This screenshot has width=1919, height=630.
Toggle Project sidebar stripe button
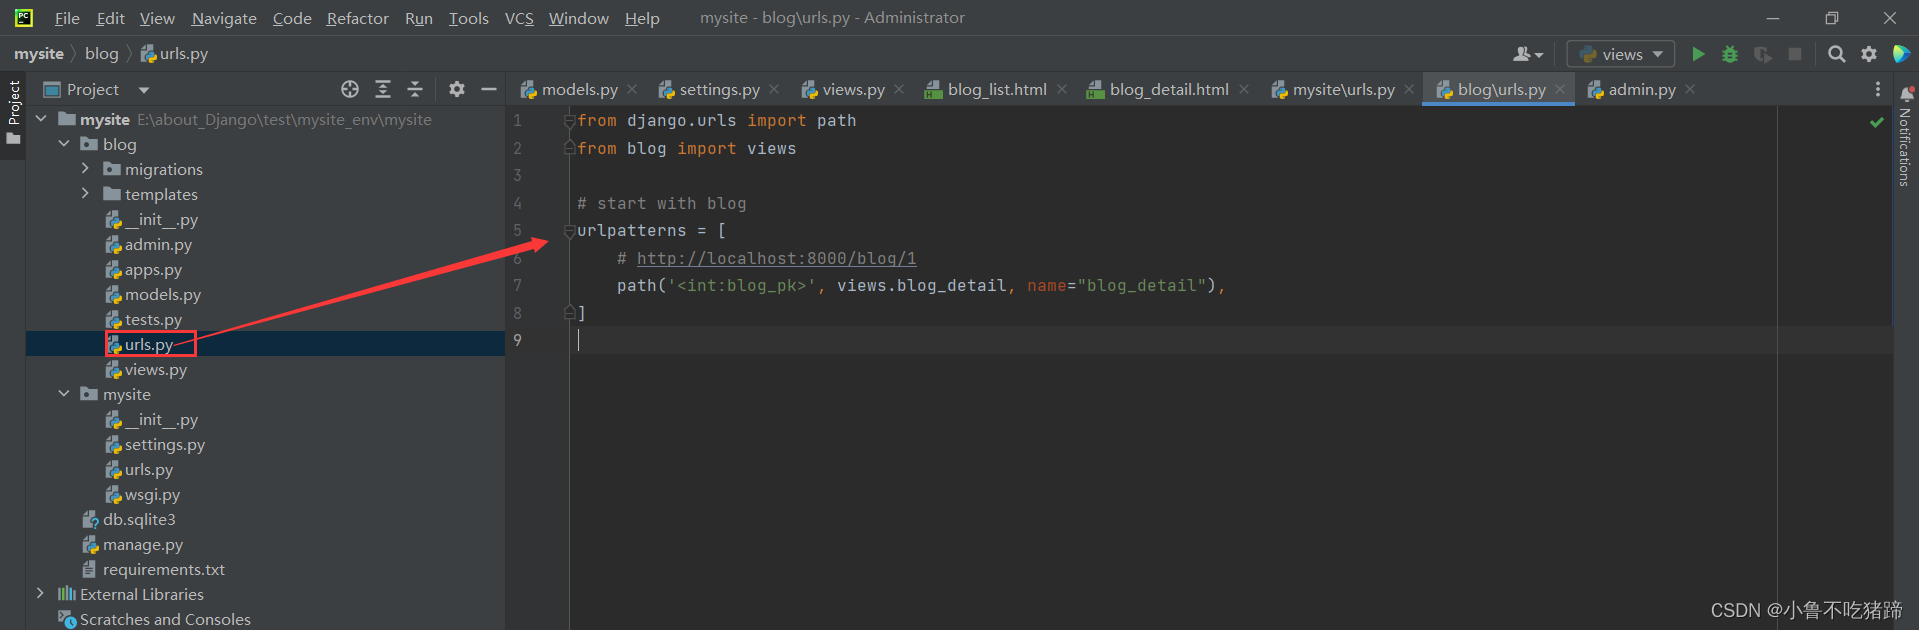pyautogui.click(x=13, y=111)
